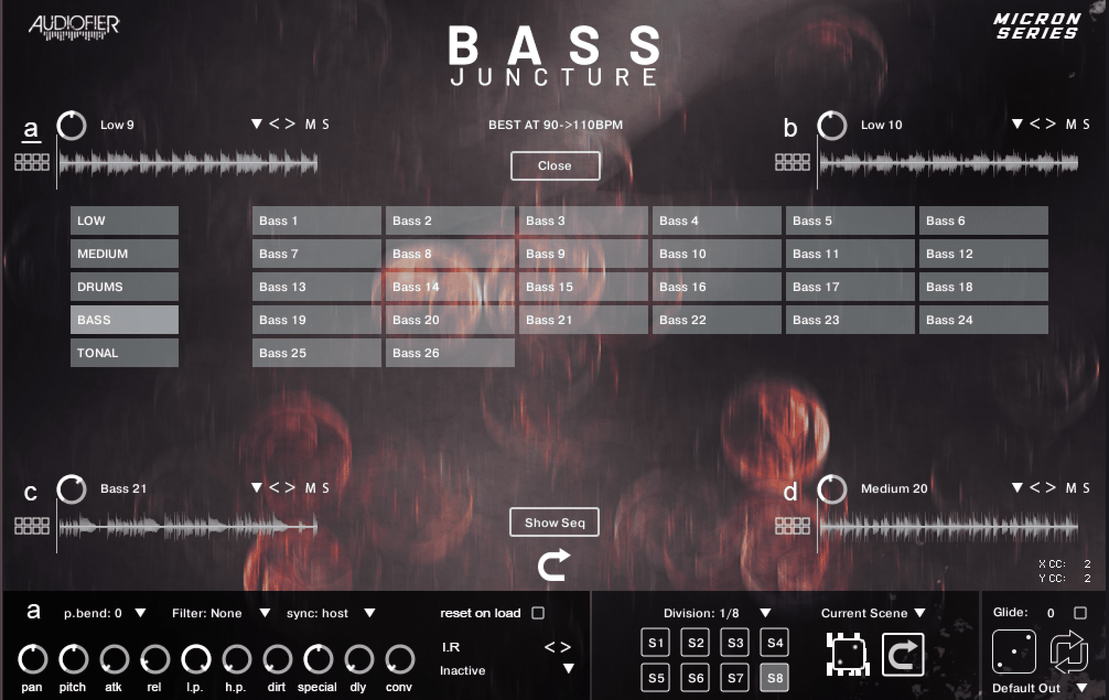
Task: Mute slot a using its M toggle
Action: click(x=313, y=124)
